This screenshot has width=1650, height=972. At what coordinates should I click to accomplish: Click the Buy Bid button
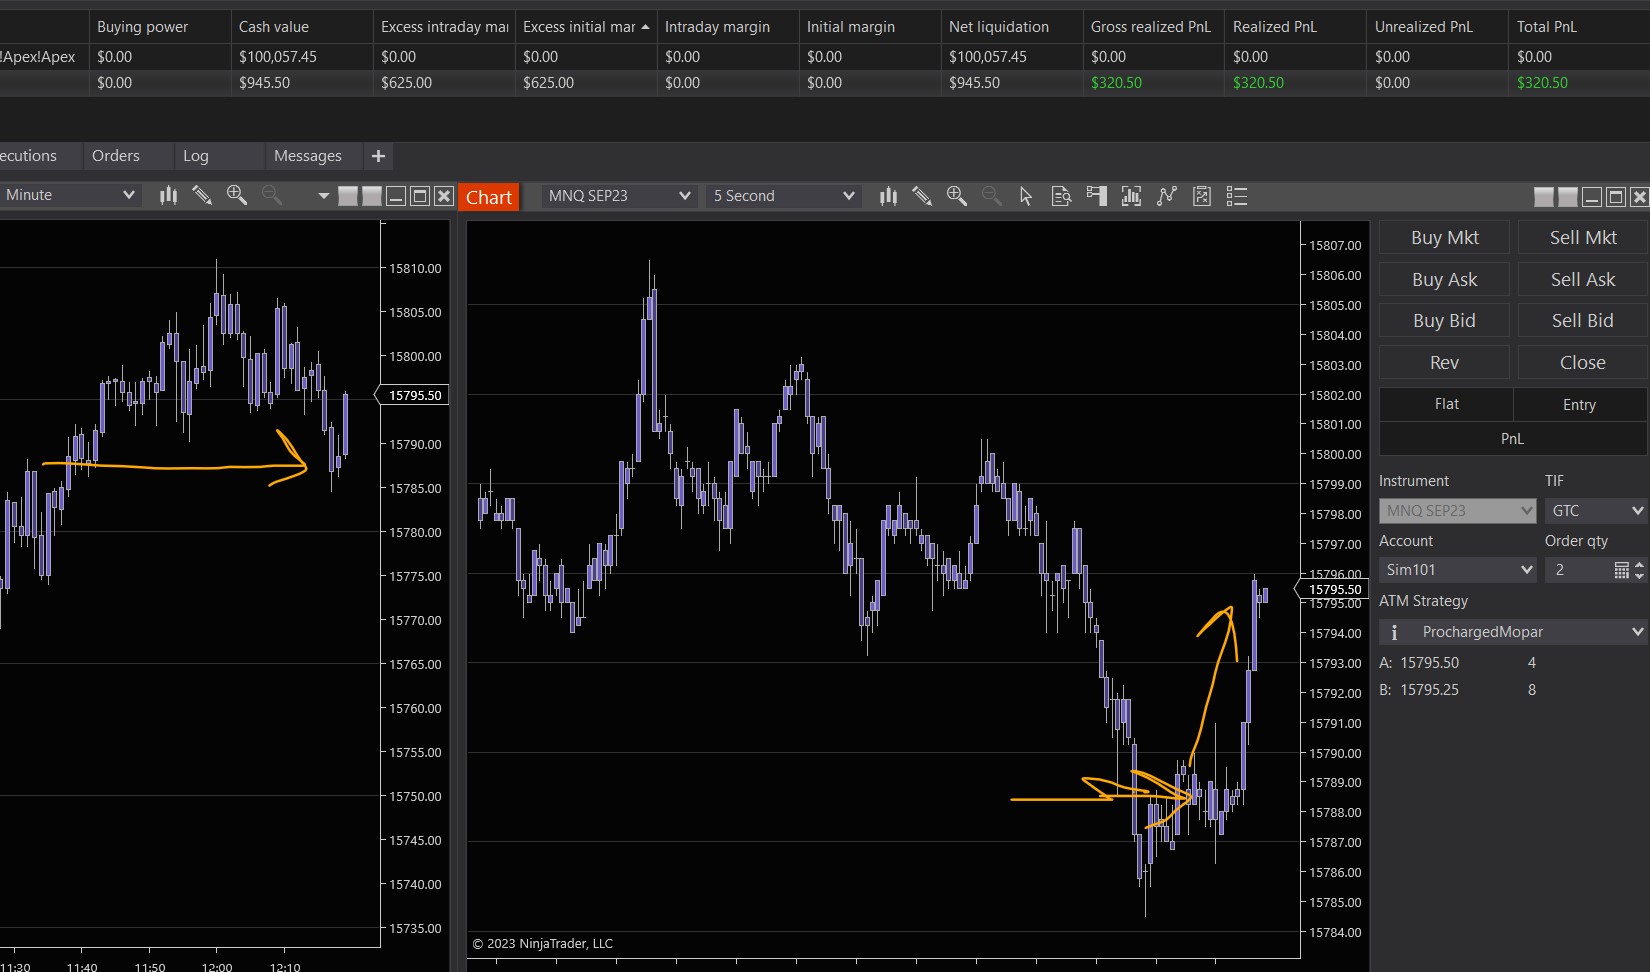point(1444,321)
